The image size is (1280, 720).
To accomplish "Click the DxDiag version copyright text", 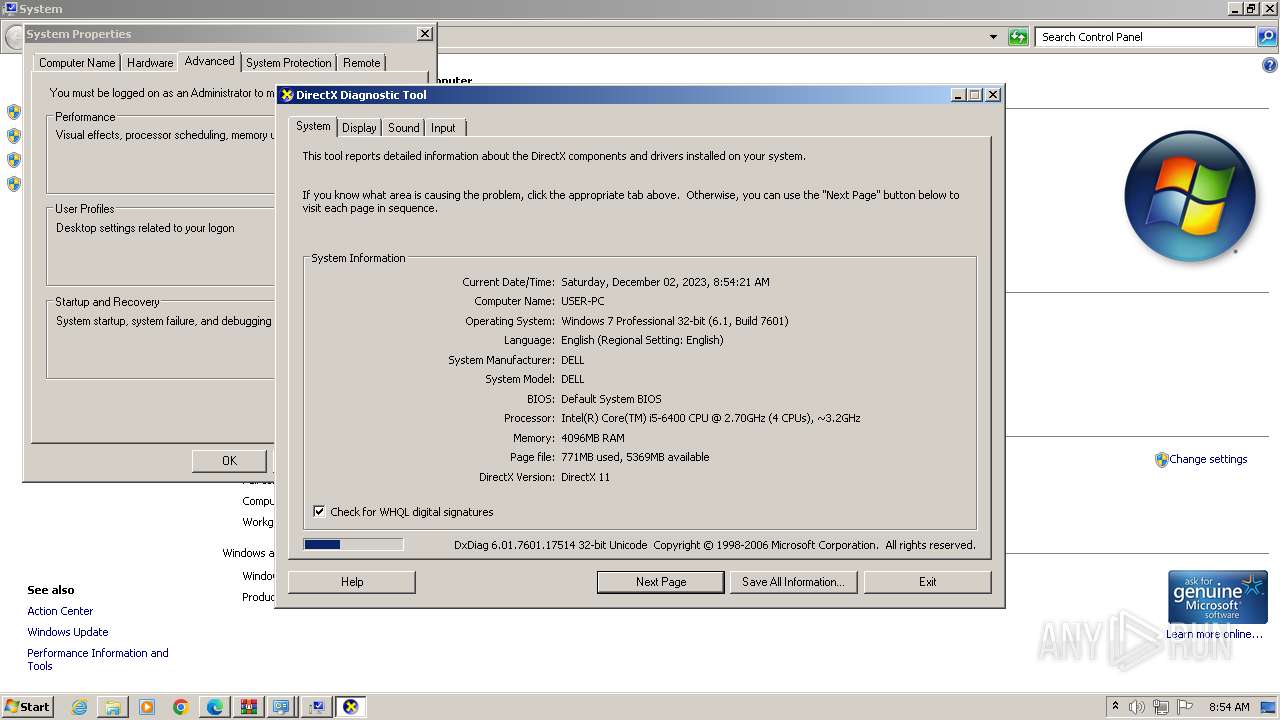I will (714, 545).
